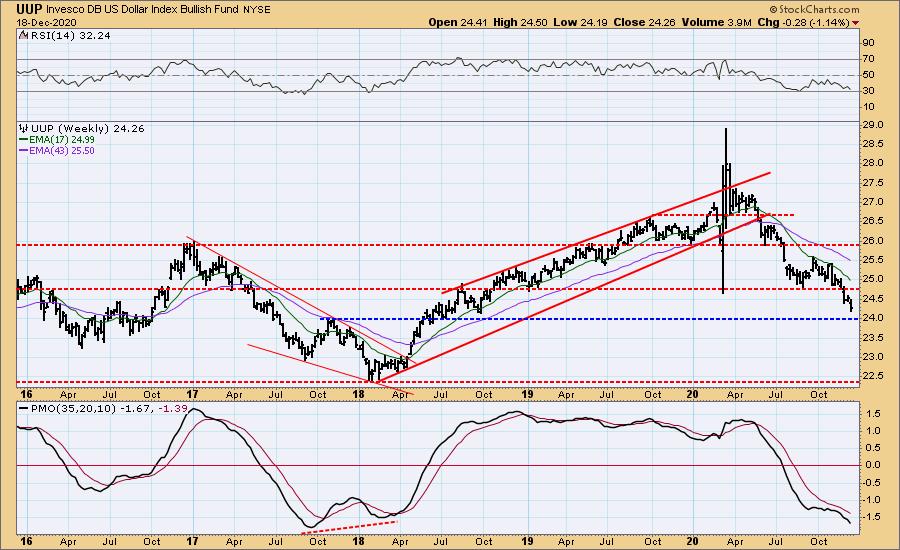Click the PMO(35,20,10) -1.67 legend label

tap(92, 409)
